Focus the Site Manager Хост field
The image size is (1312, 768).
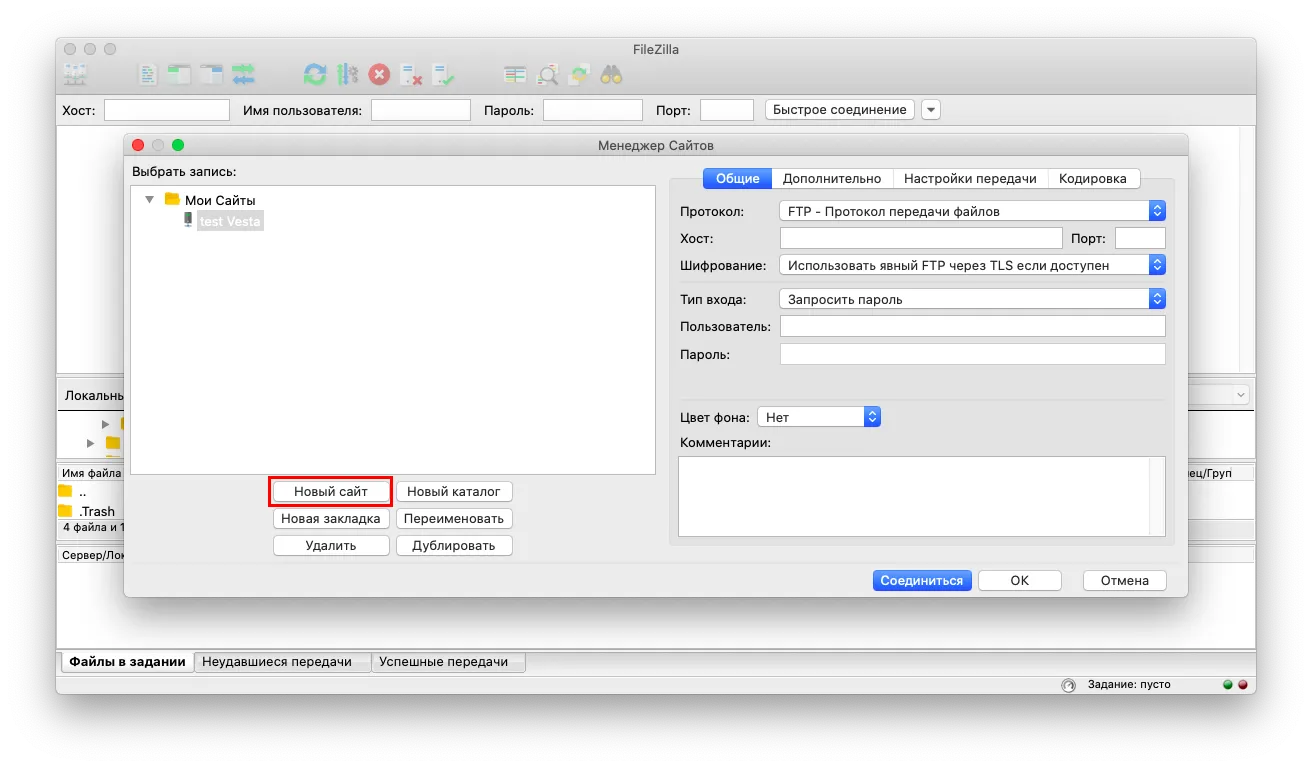pos(921,238)
